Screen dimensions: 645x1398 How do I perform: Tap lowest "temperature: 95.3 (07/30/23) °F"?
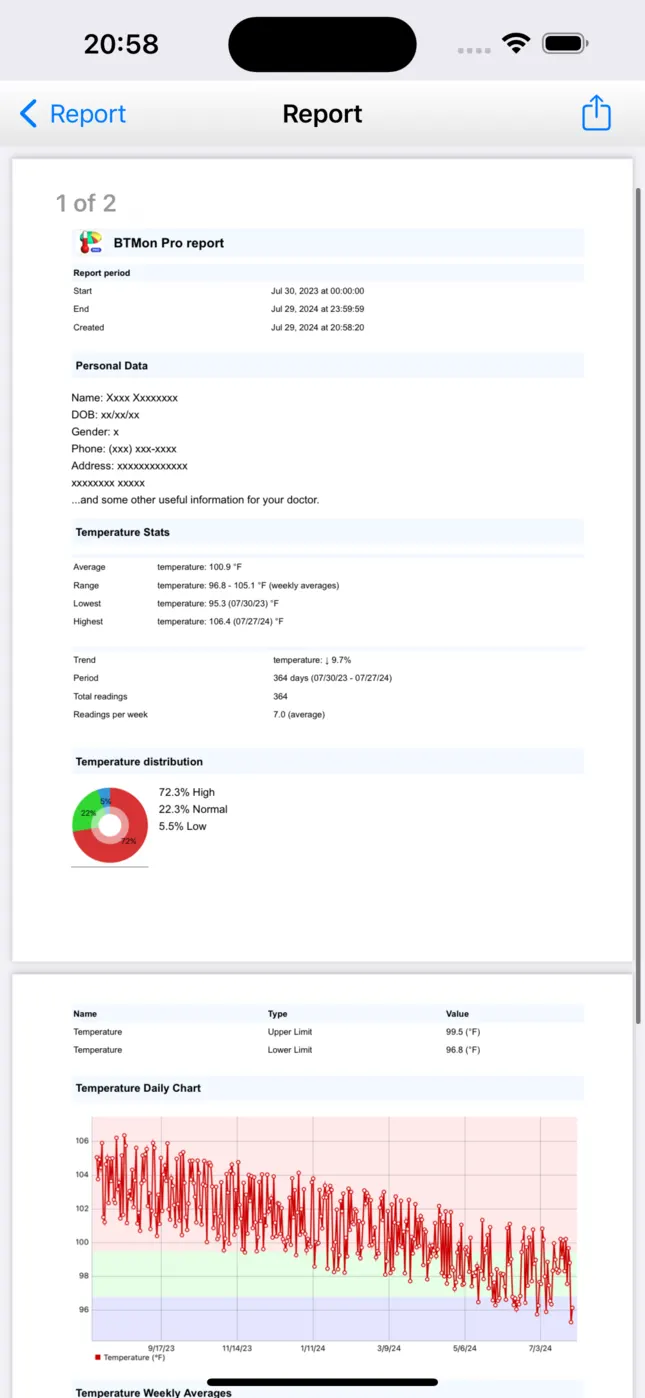[218, 603]
